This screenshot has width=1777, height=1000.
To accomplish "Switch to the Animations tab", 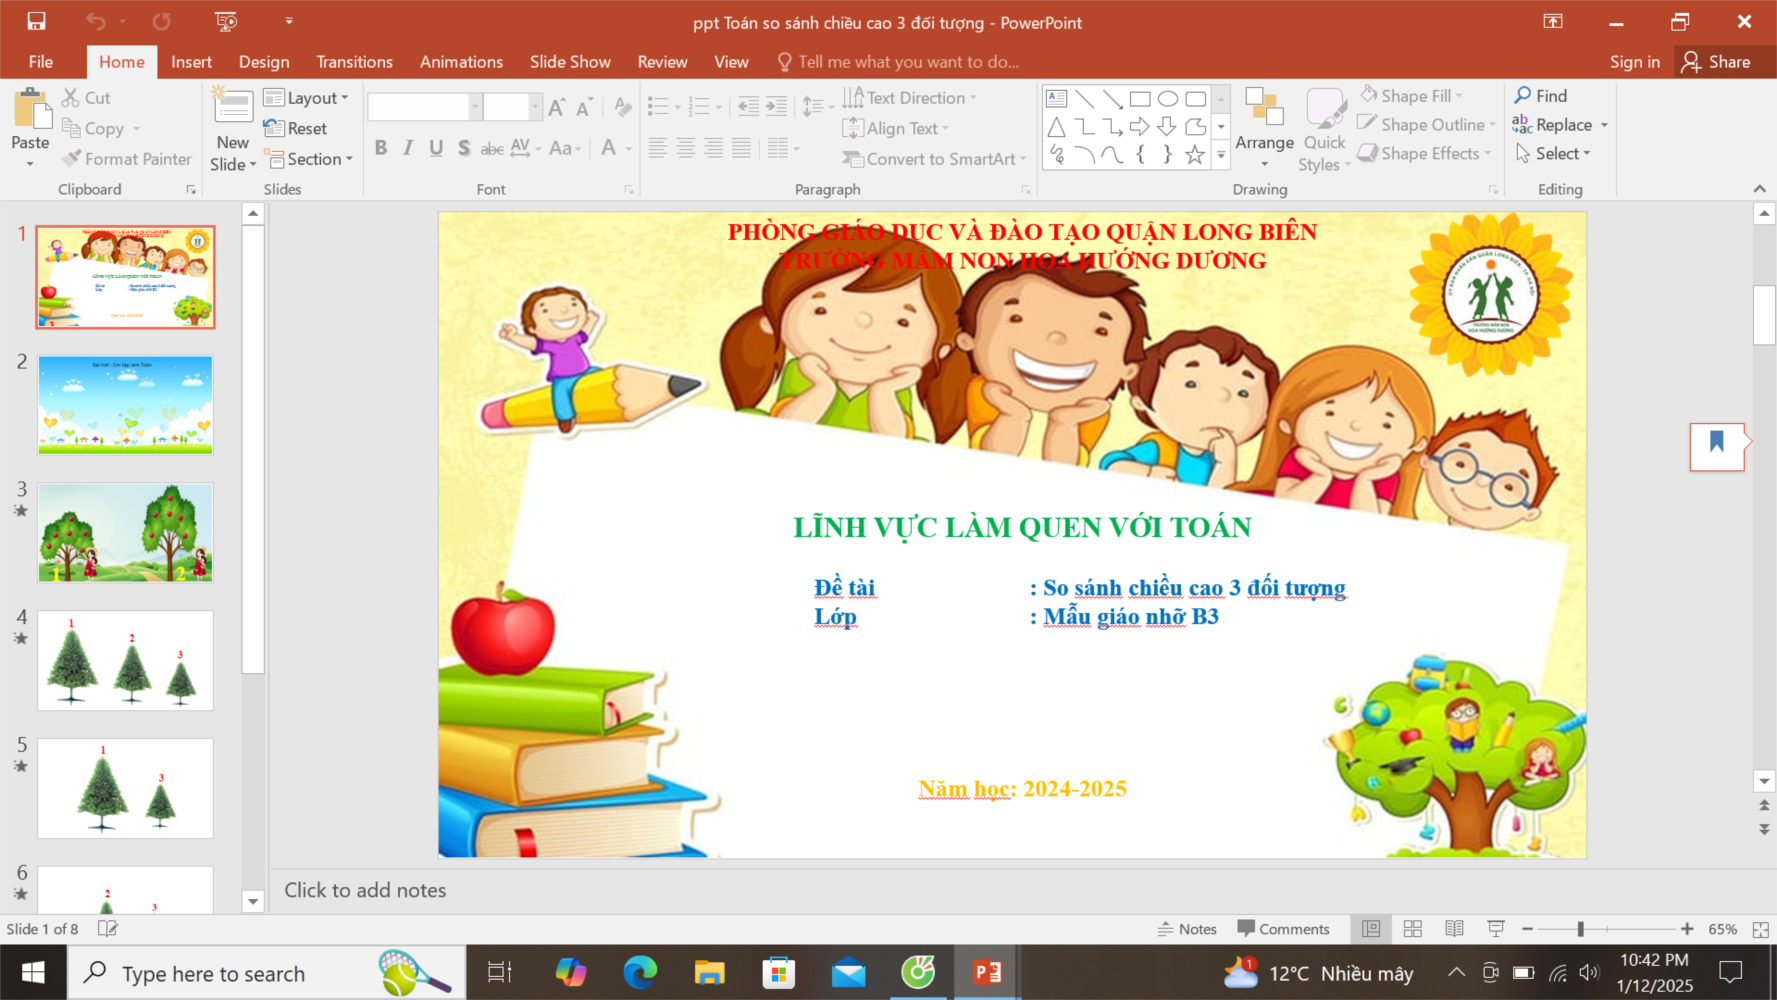I will 461,62.
